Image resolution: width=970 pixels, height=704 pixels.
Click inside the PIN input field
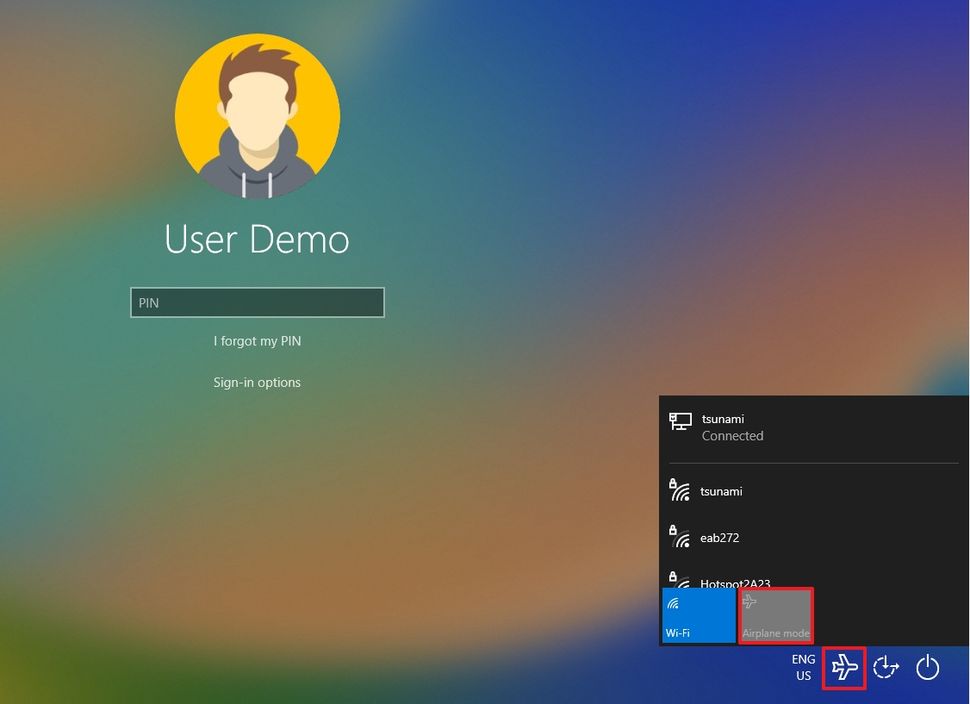257,302
